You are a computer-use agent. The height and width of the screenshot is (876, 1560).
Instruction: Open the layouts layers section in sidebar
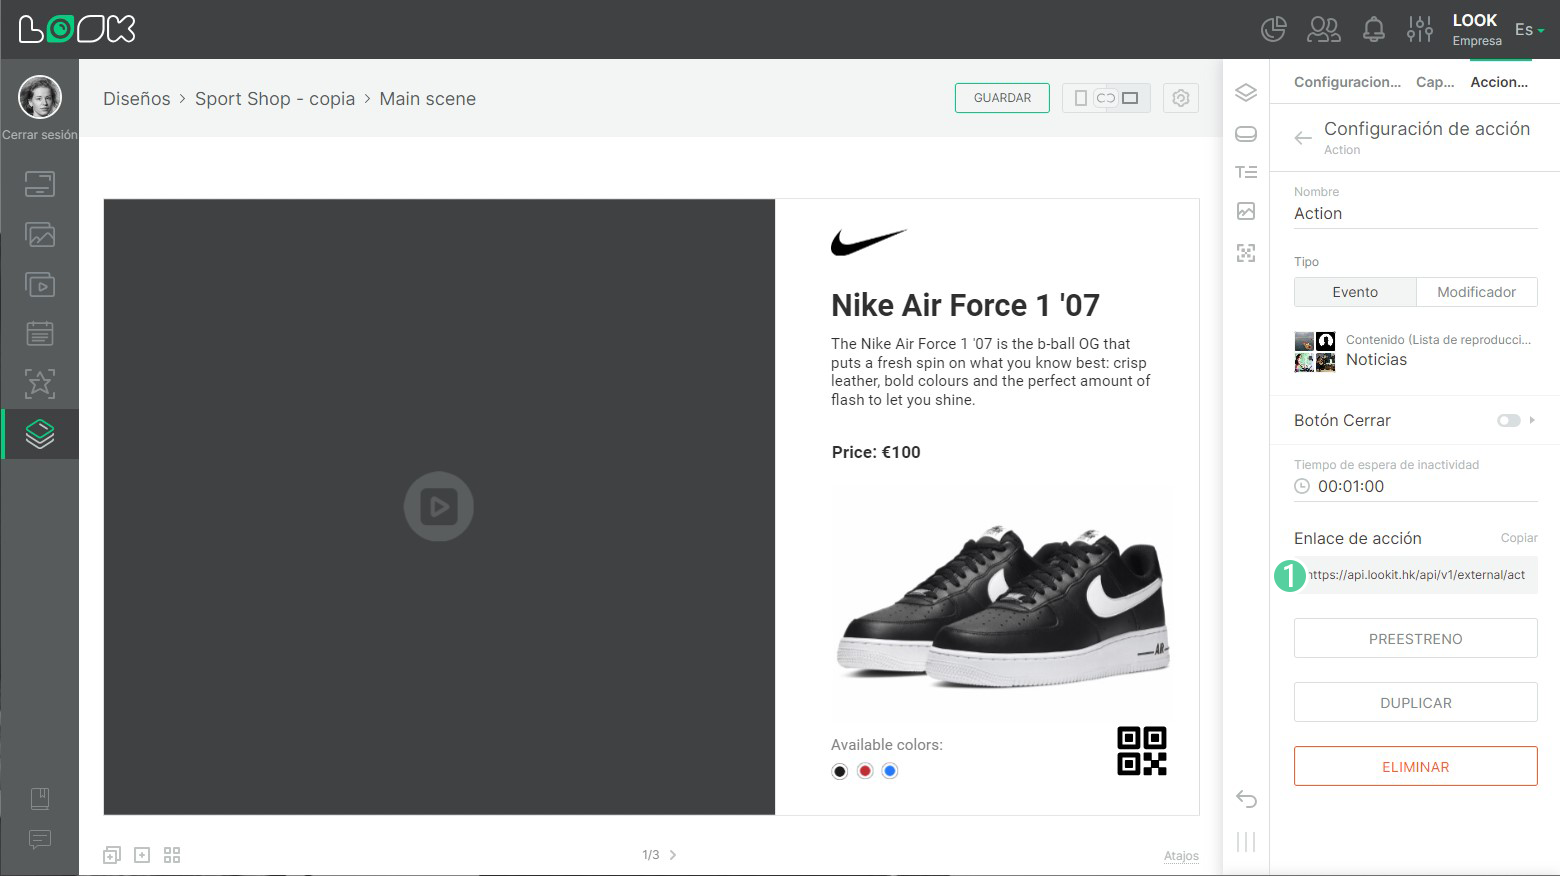(x=40, y=434)
